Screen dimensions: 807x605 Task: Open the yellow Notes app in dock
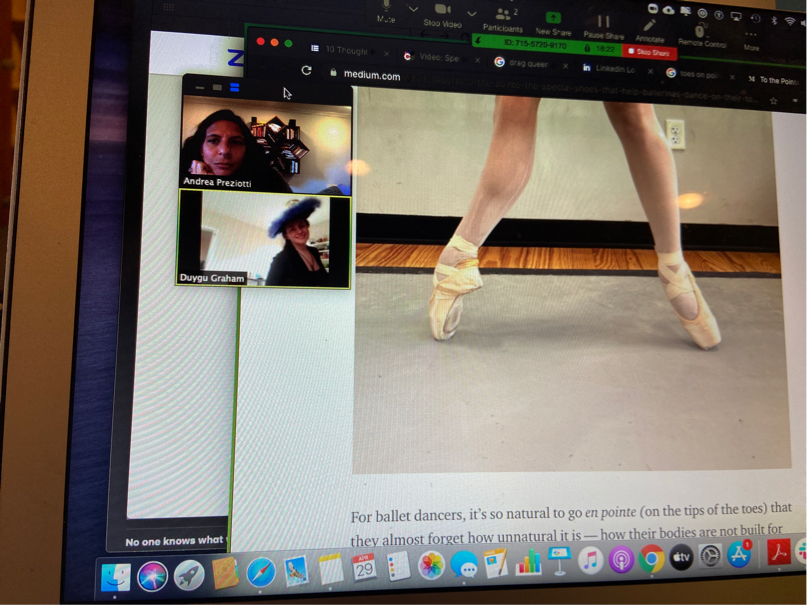coord(330,570)
